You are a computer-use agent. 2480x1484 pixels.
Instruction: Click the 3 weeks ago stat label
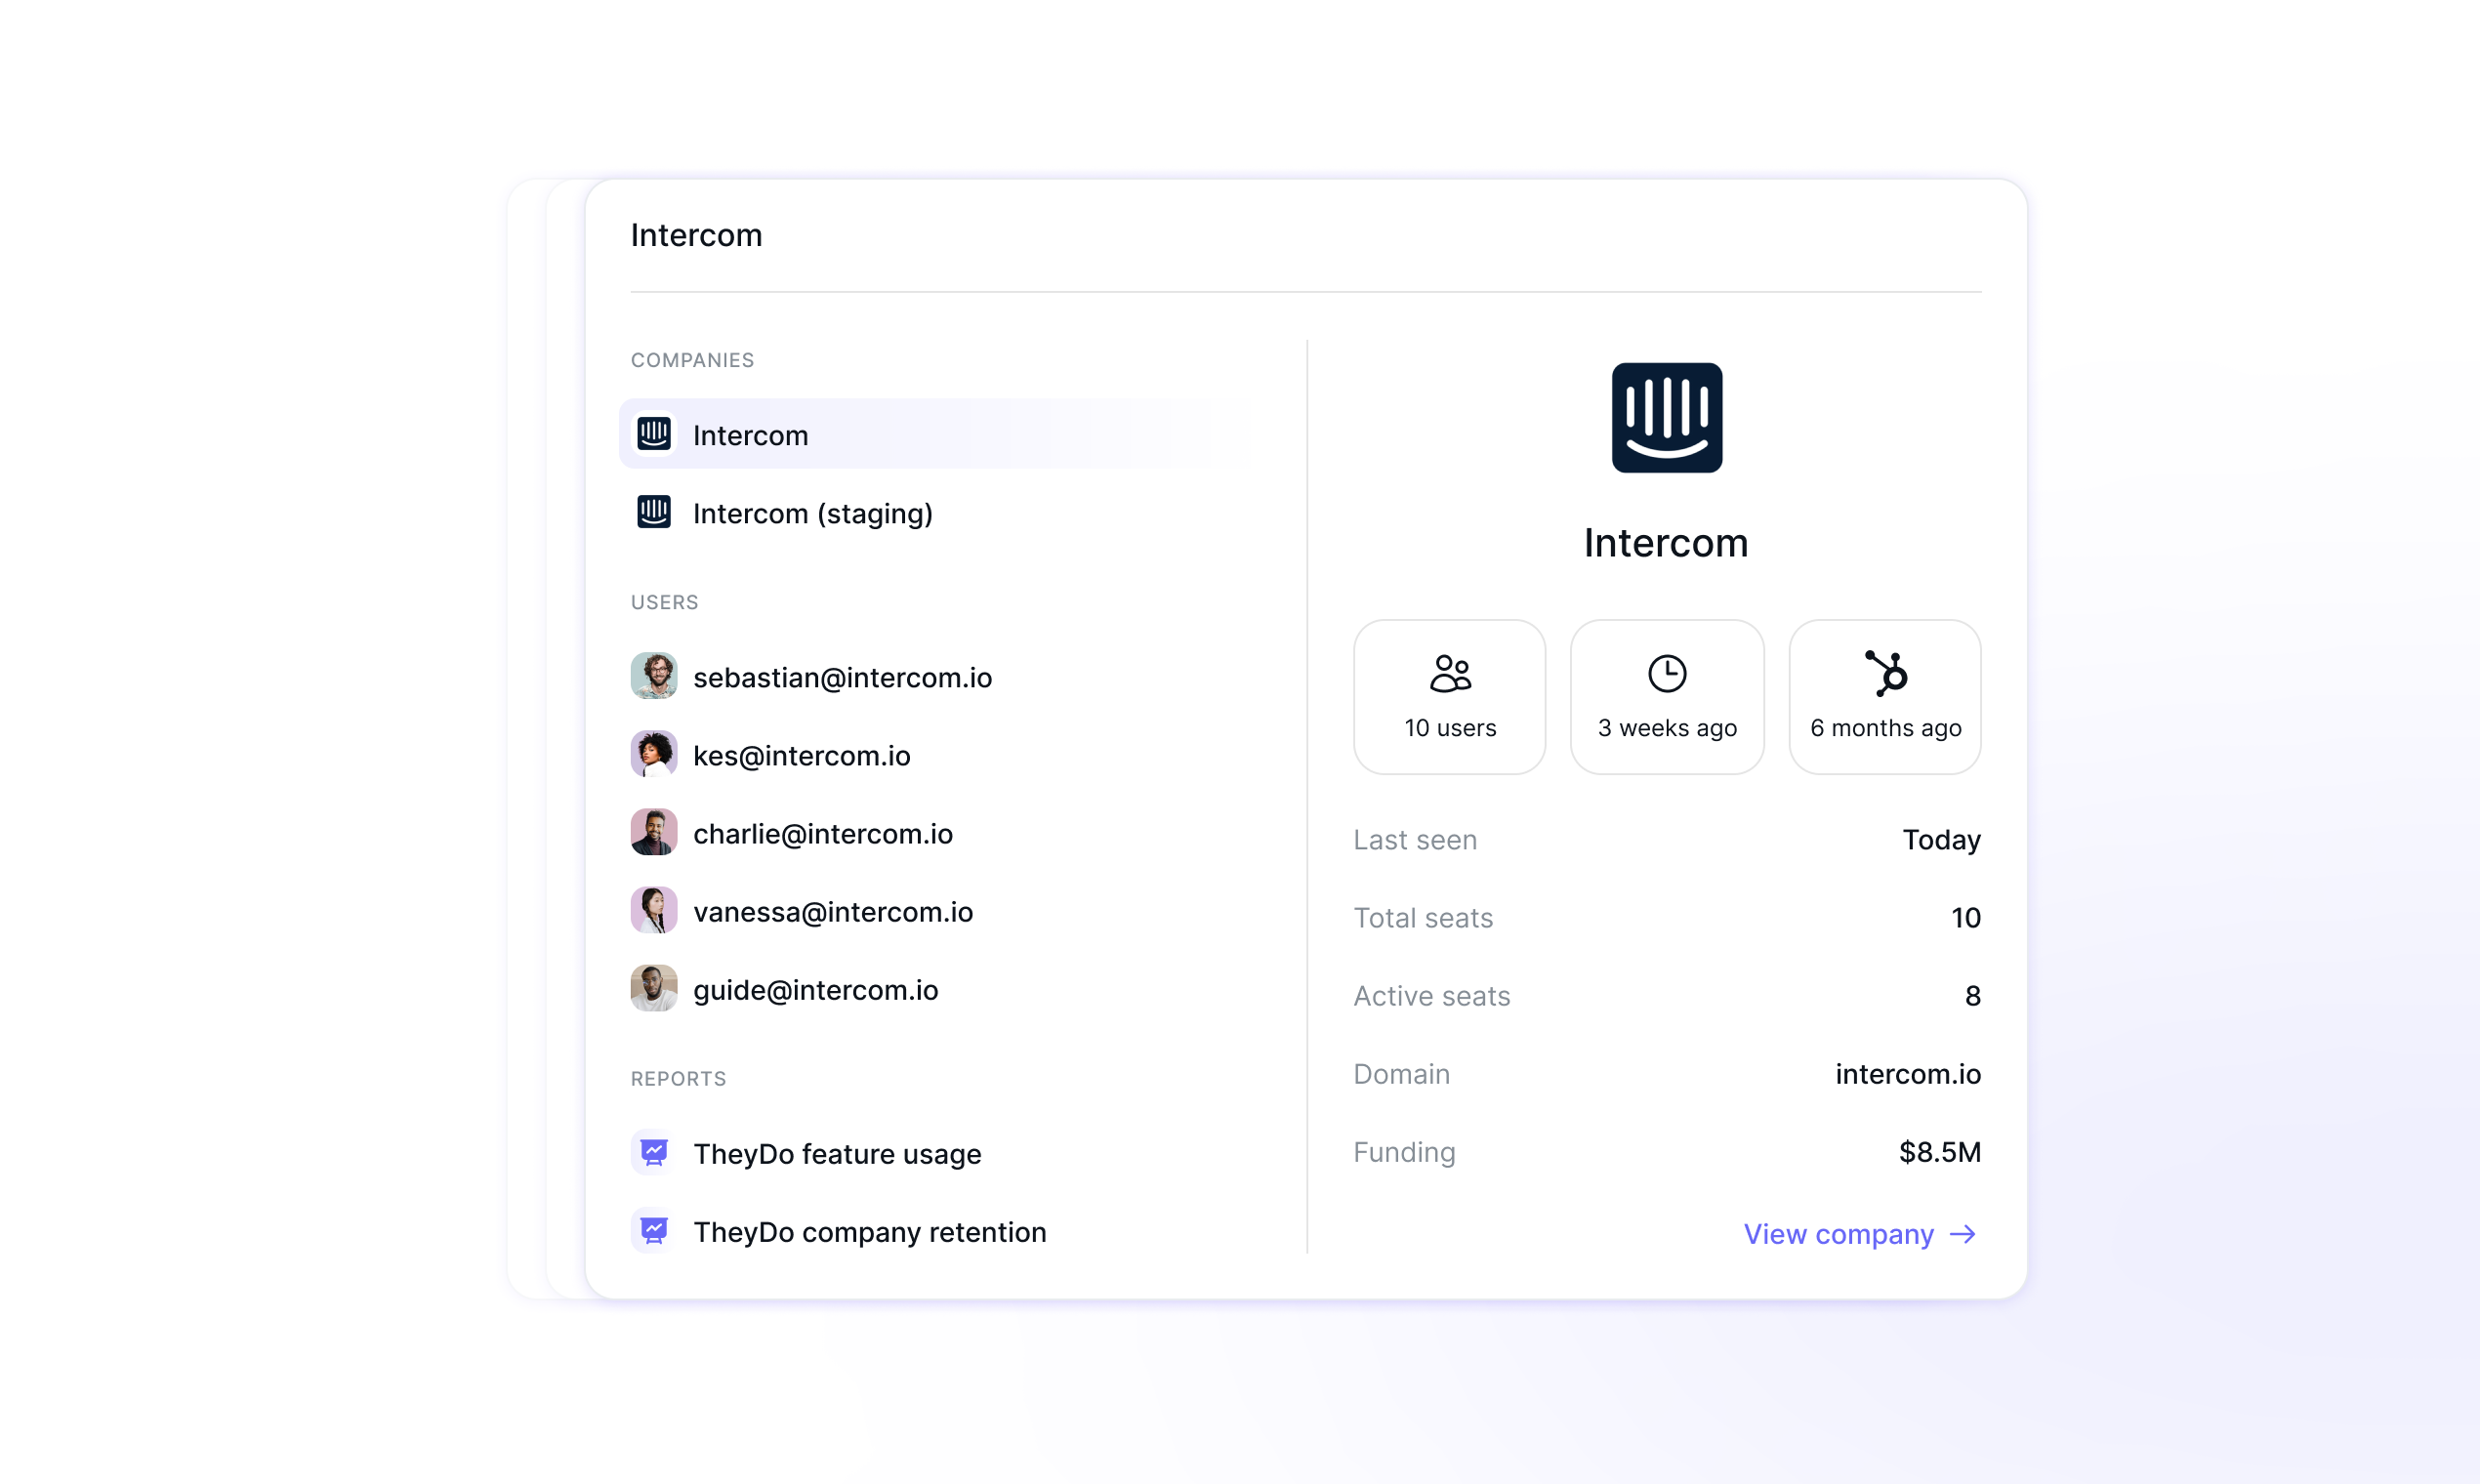click(1667, 728)
